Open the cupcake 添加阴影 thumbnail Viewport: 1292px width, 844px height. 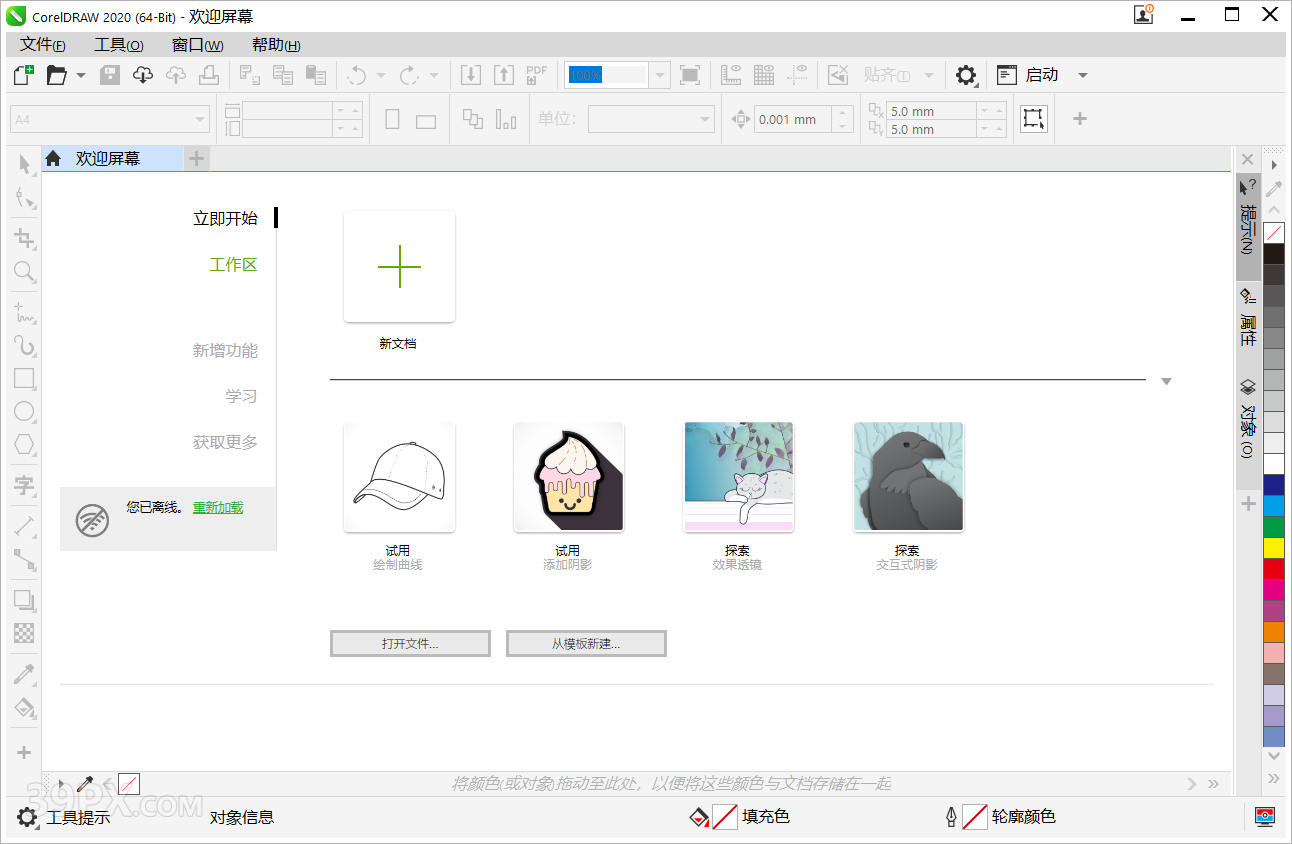(569, 477)
